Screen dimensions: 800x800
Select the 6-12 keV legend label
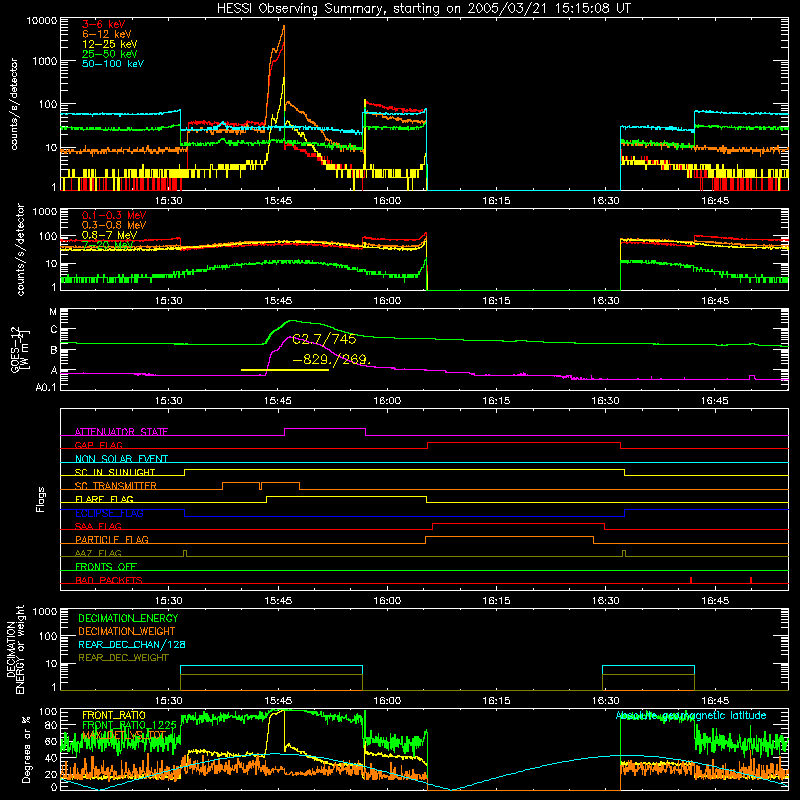pos(107,34)
